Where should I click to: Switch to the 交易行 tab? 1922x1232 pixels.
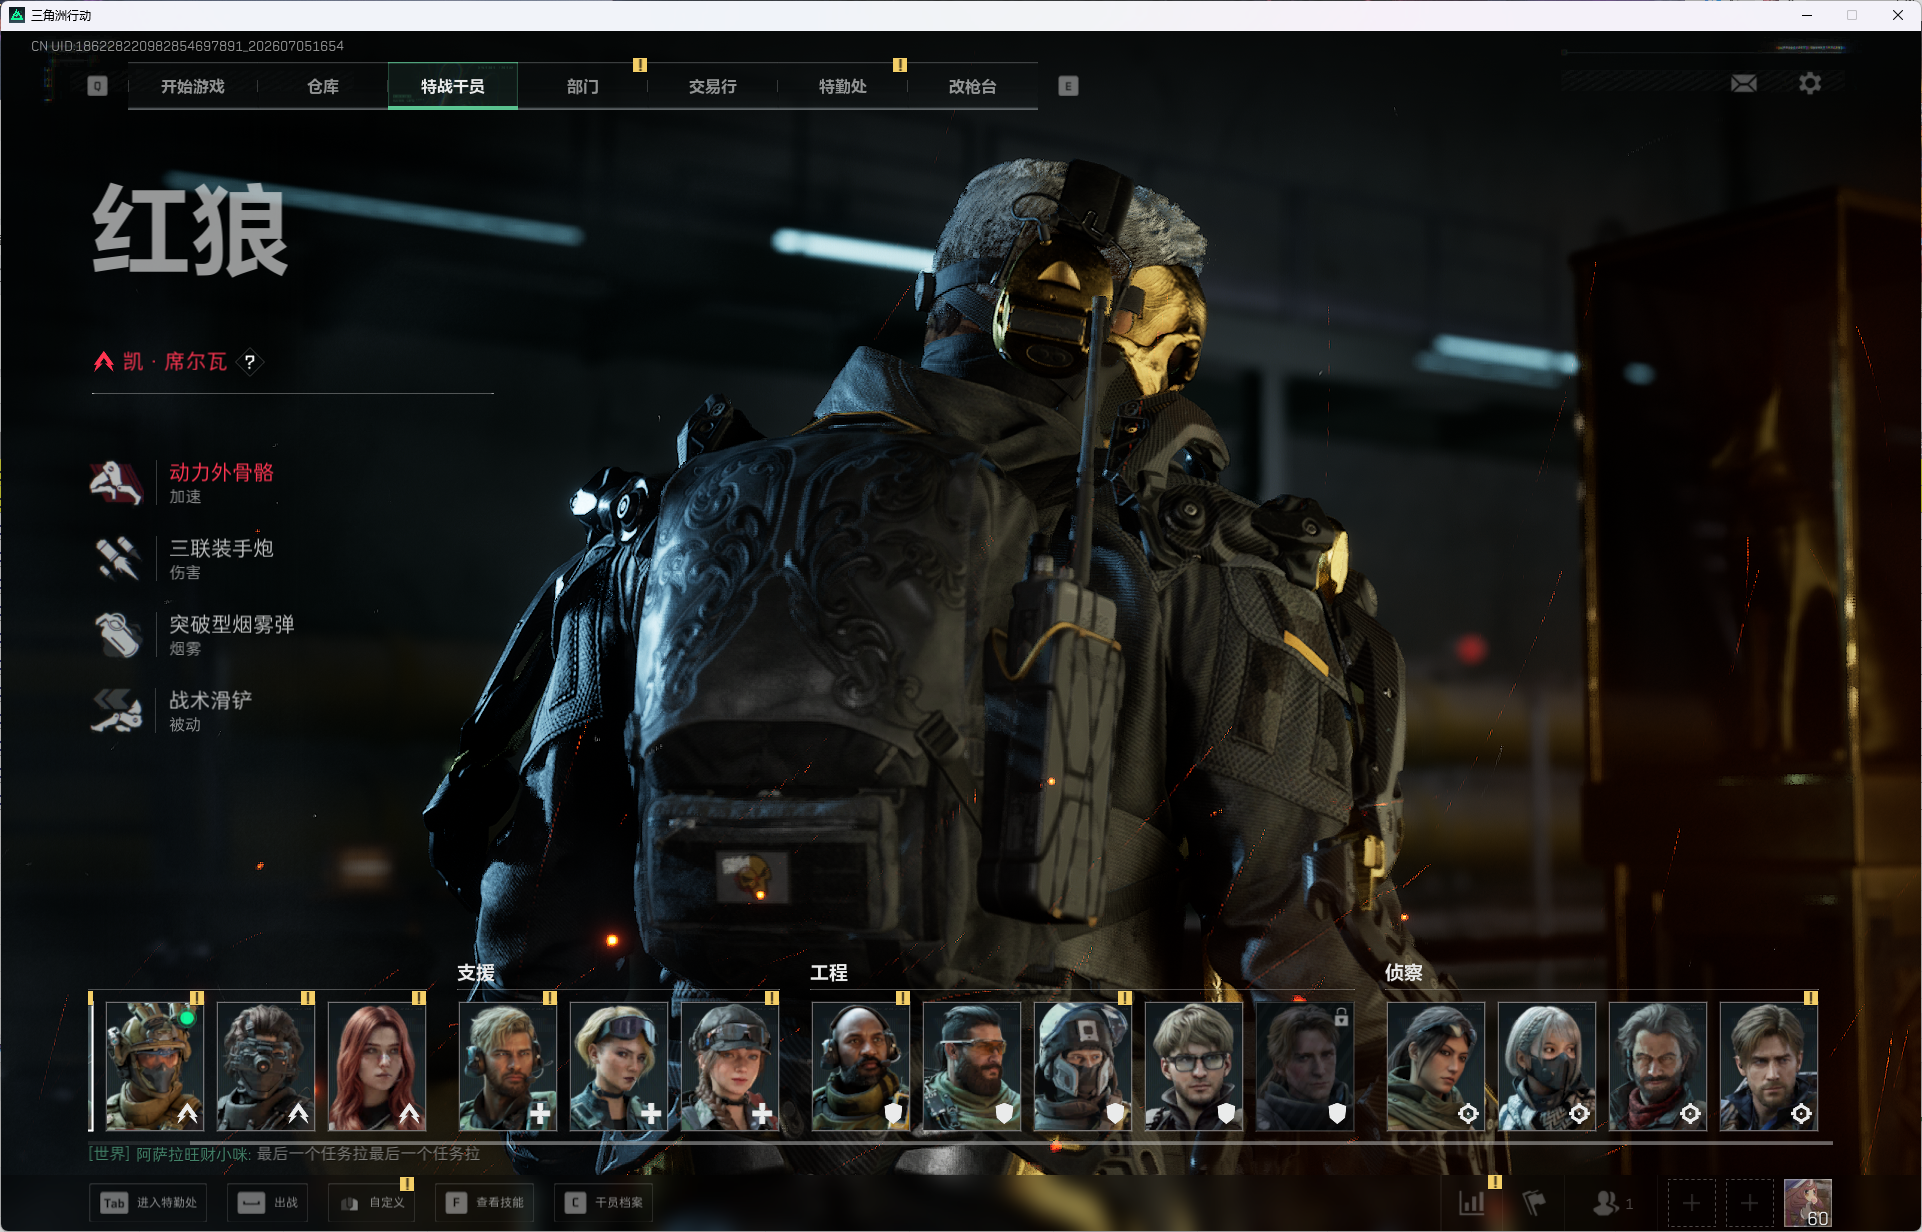coord(713,87)
